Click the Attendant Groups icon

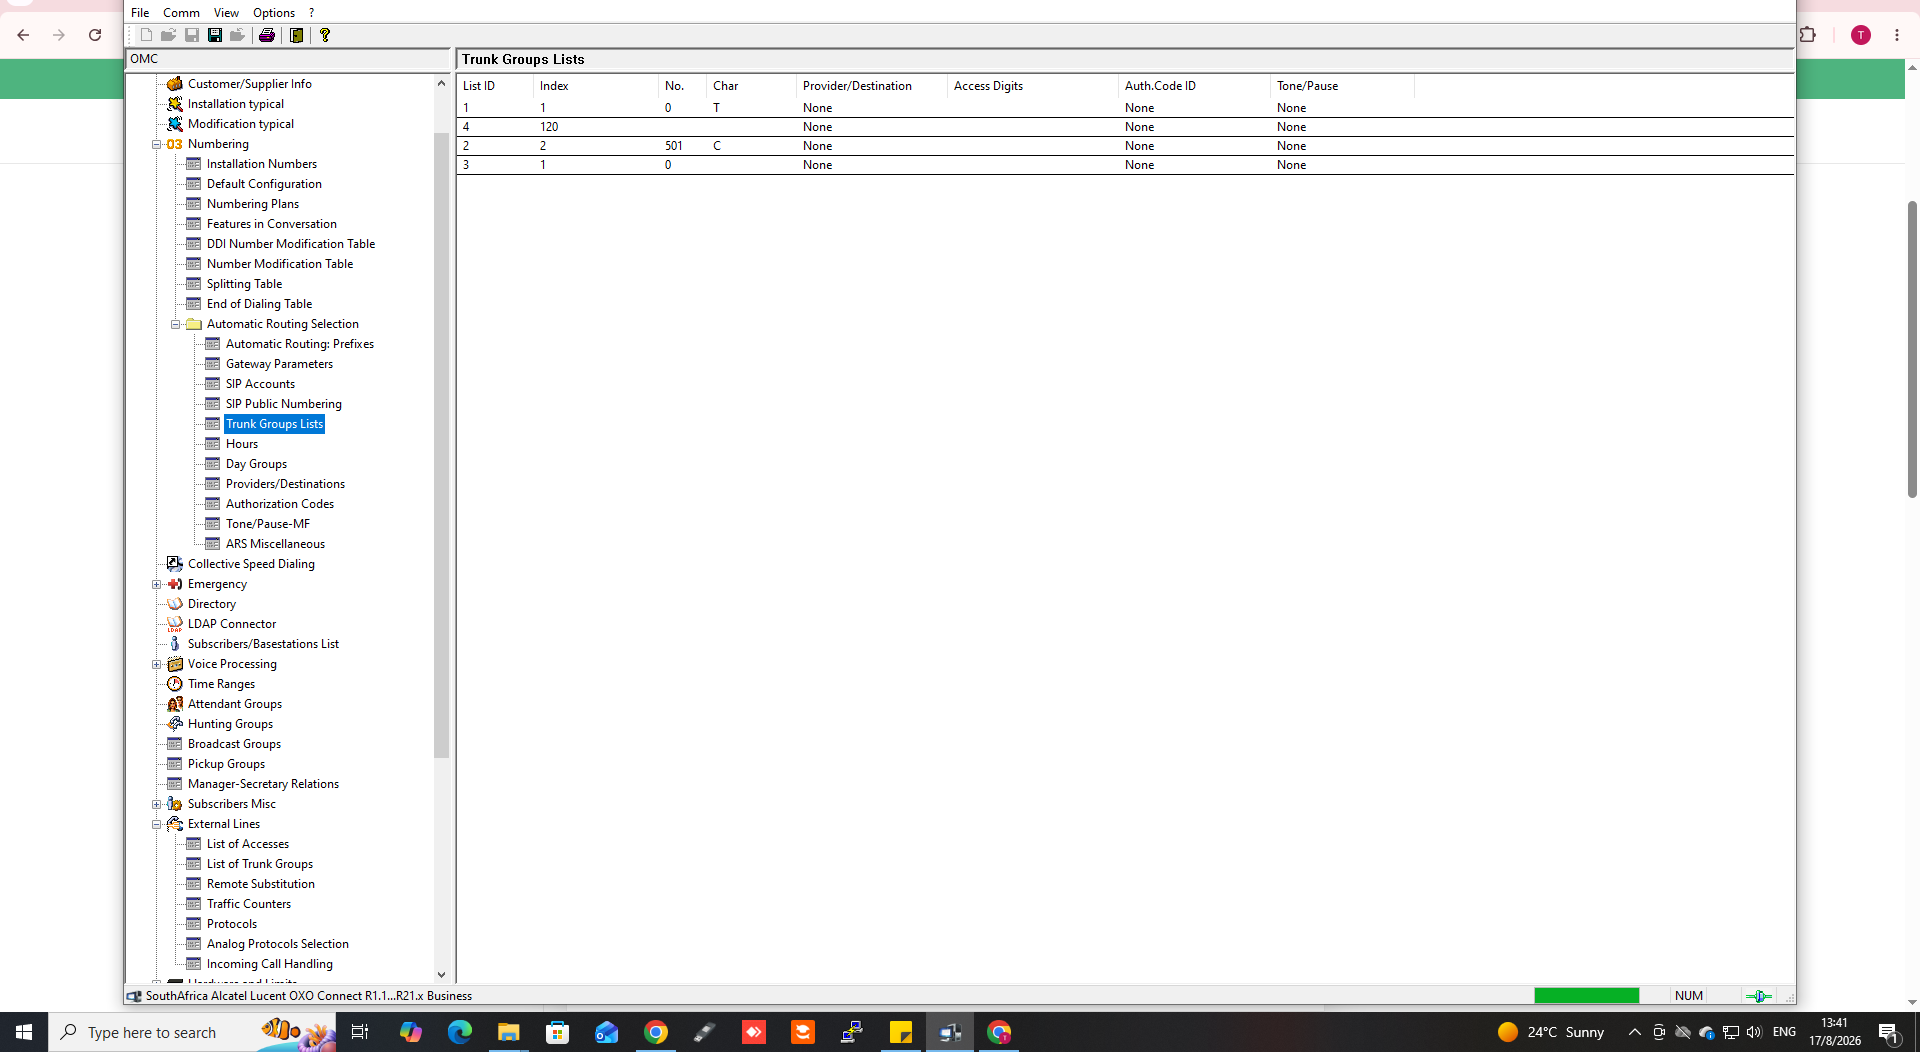175,704
